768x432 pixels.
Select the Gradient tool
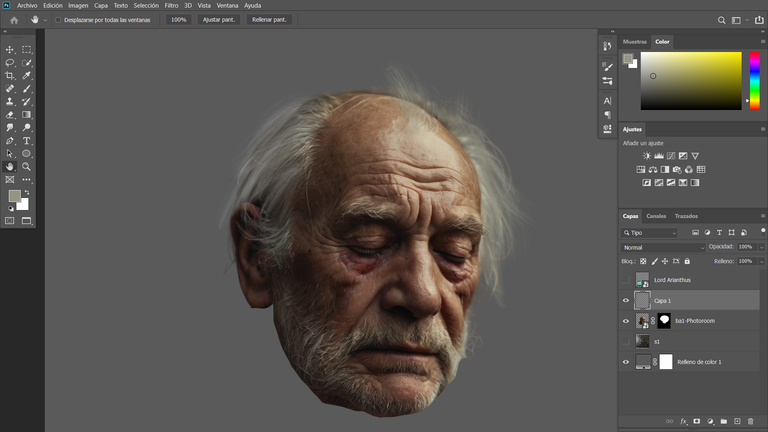coord(26,115)
